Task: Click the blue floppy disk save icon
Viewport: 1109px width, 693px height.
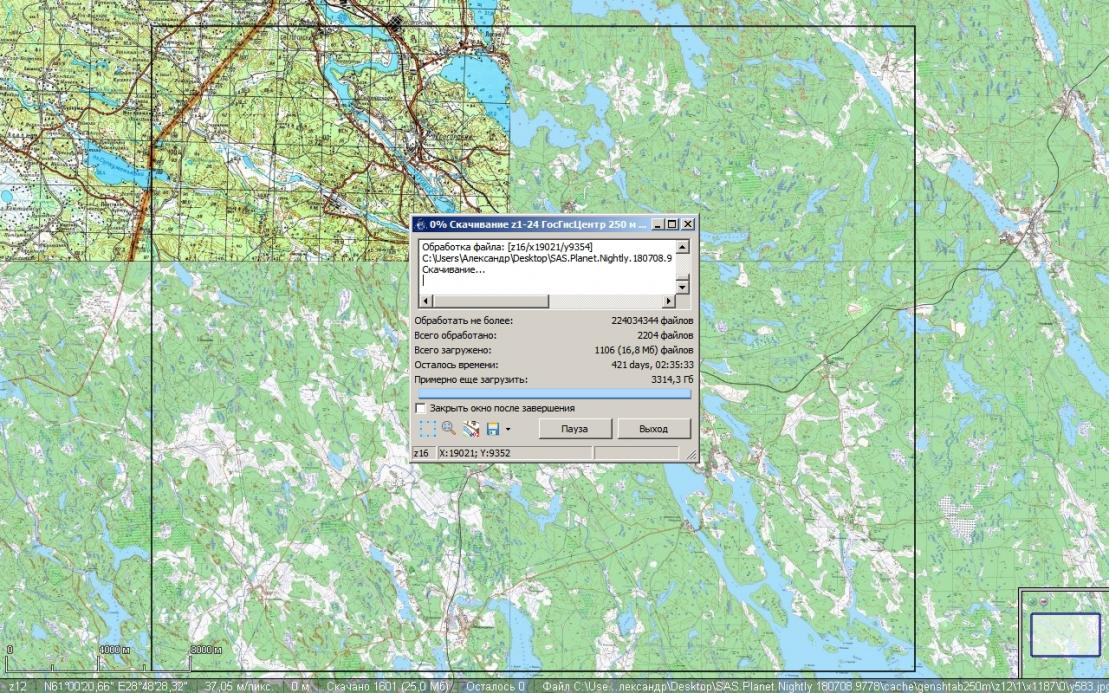Action: [493, 429]
